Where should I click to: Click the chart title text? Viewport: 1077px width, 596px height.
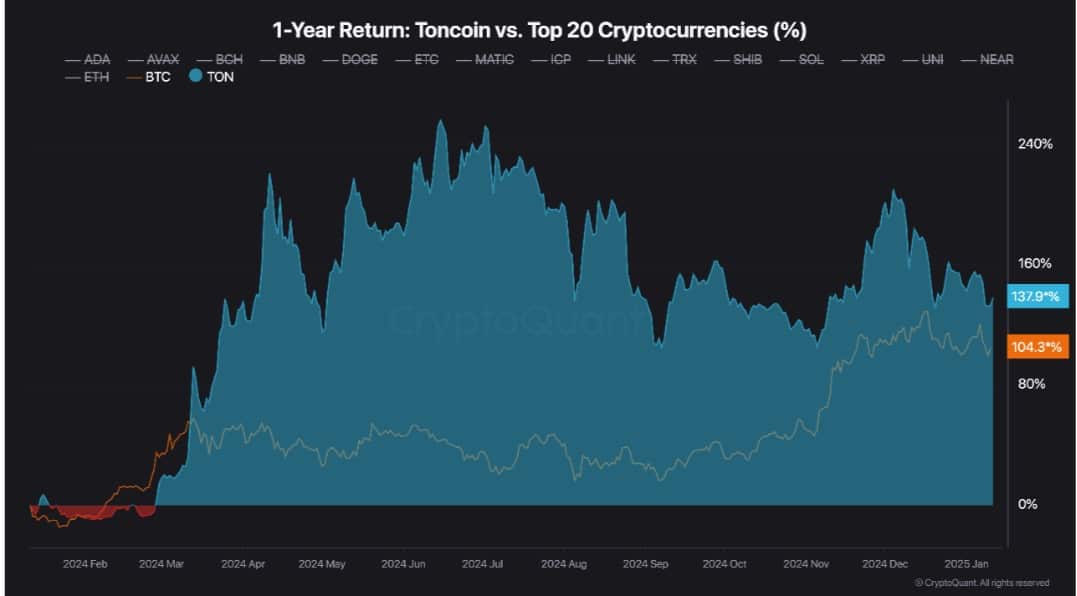tap(539, 29)
